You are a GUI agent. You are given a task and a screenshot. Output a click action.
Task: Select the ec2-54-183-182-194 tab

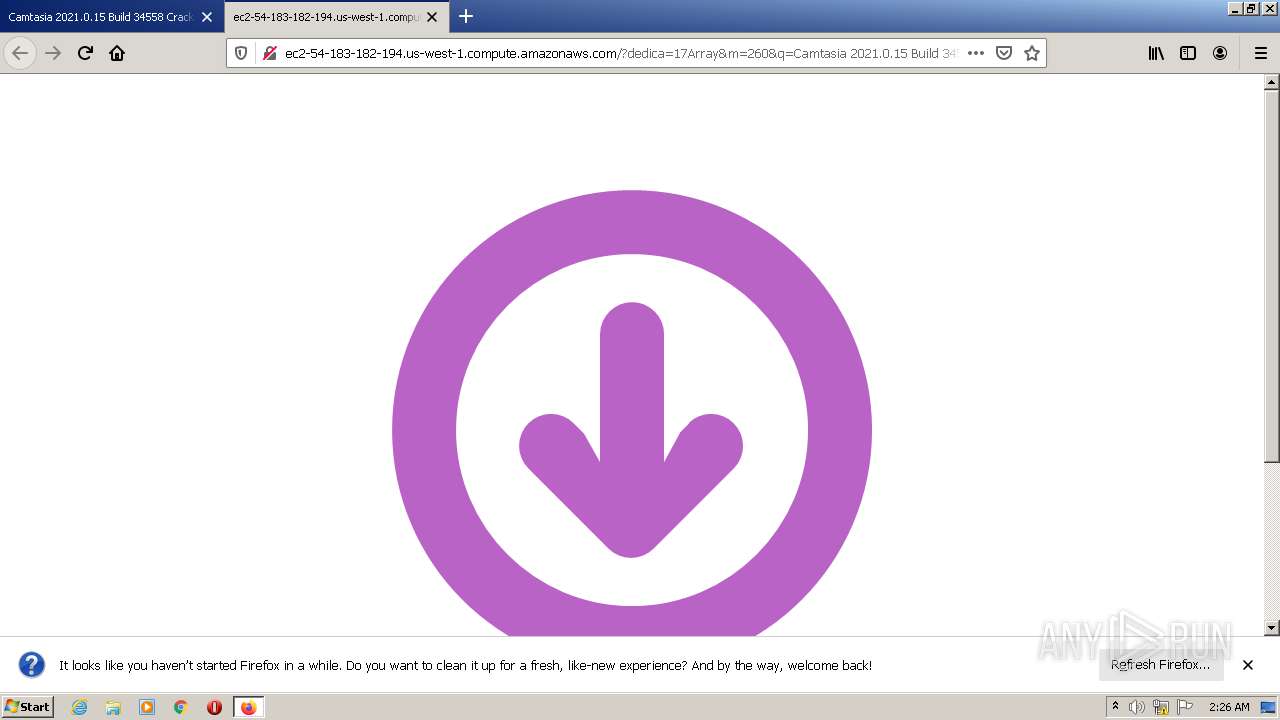[x=325, y=17]
